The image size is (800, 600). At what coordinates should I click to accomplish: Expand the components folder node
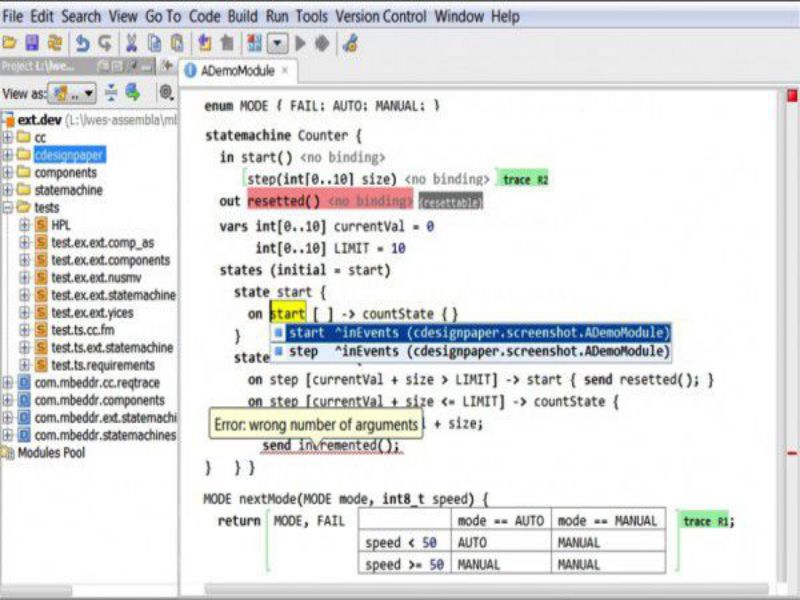click(x=8, y=172)
